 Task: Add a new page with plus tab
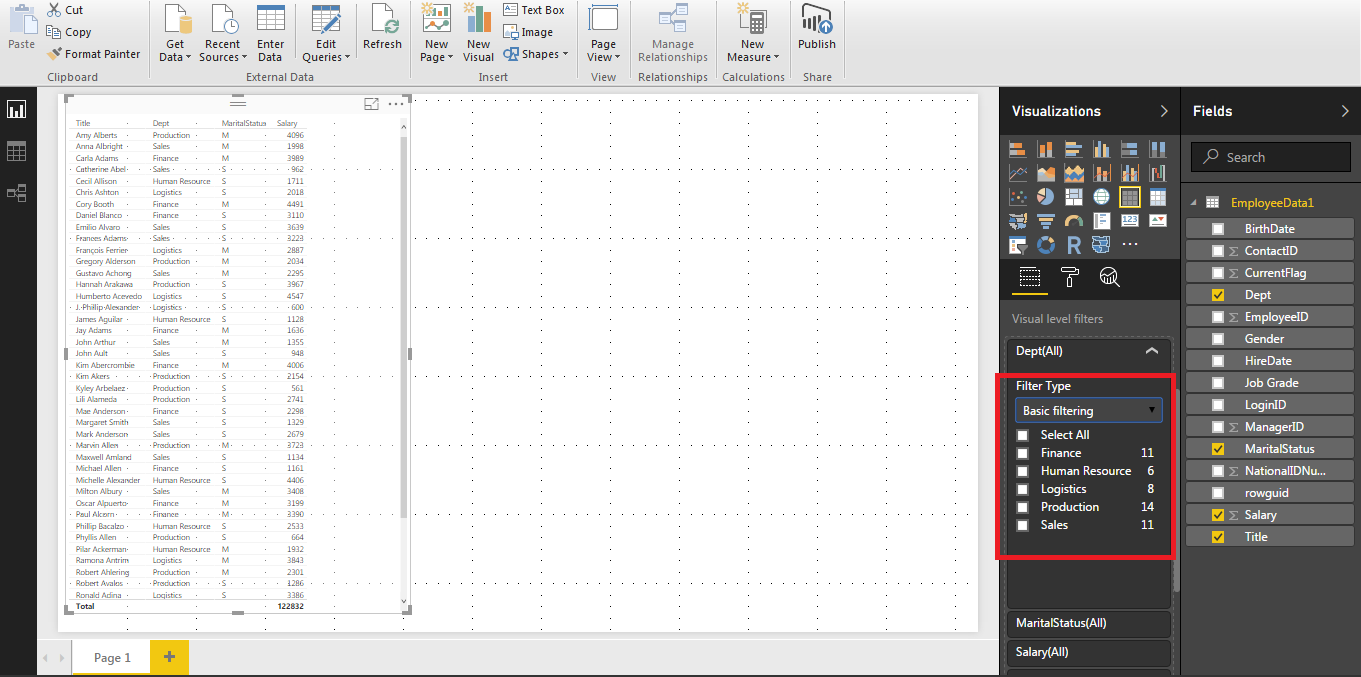pos(169,657)
